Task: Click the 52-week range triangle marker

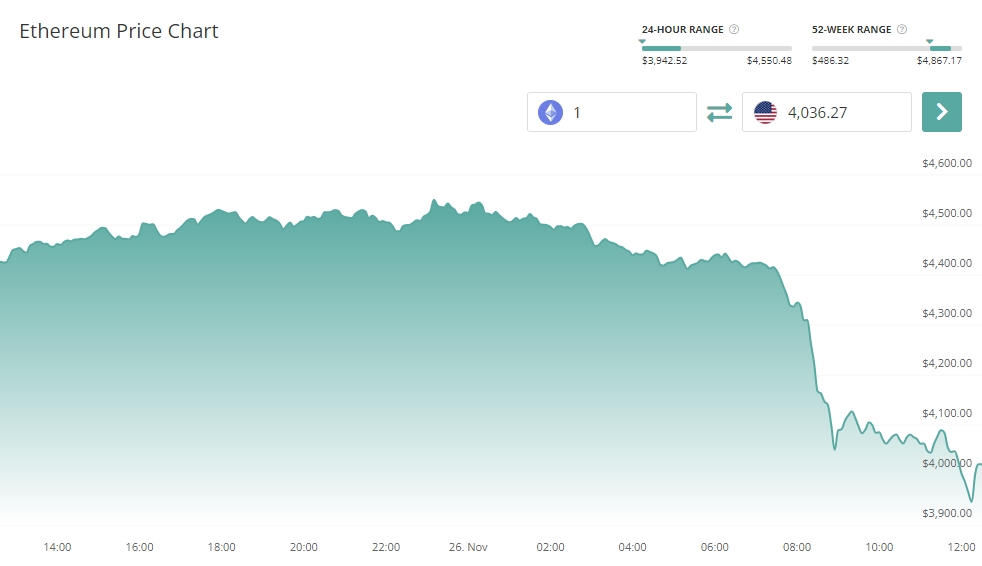Action: [930, 41]
